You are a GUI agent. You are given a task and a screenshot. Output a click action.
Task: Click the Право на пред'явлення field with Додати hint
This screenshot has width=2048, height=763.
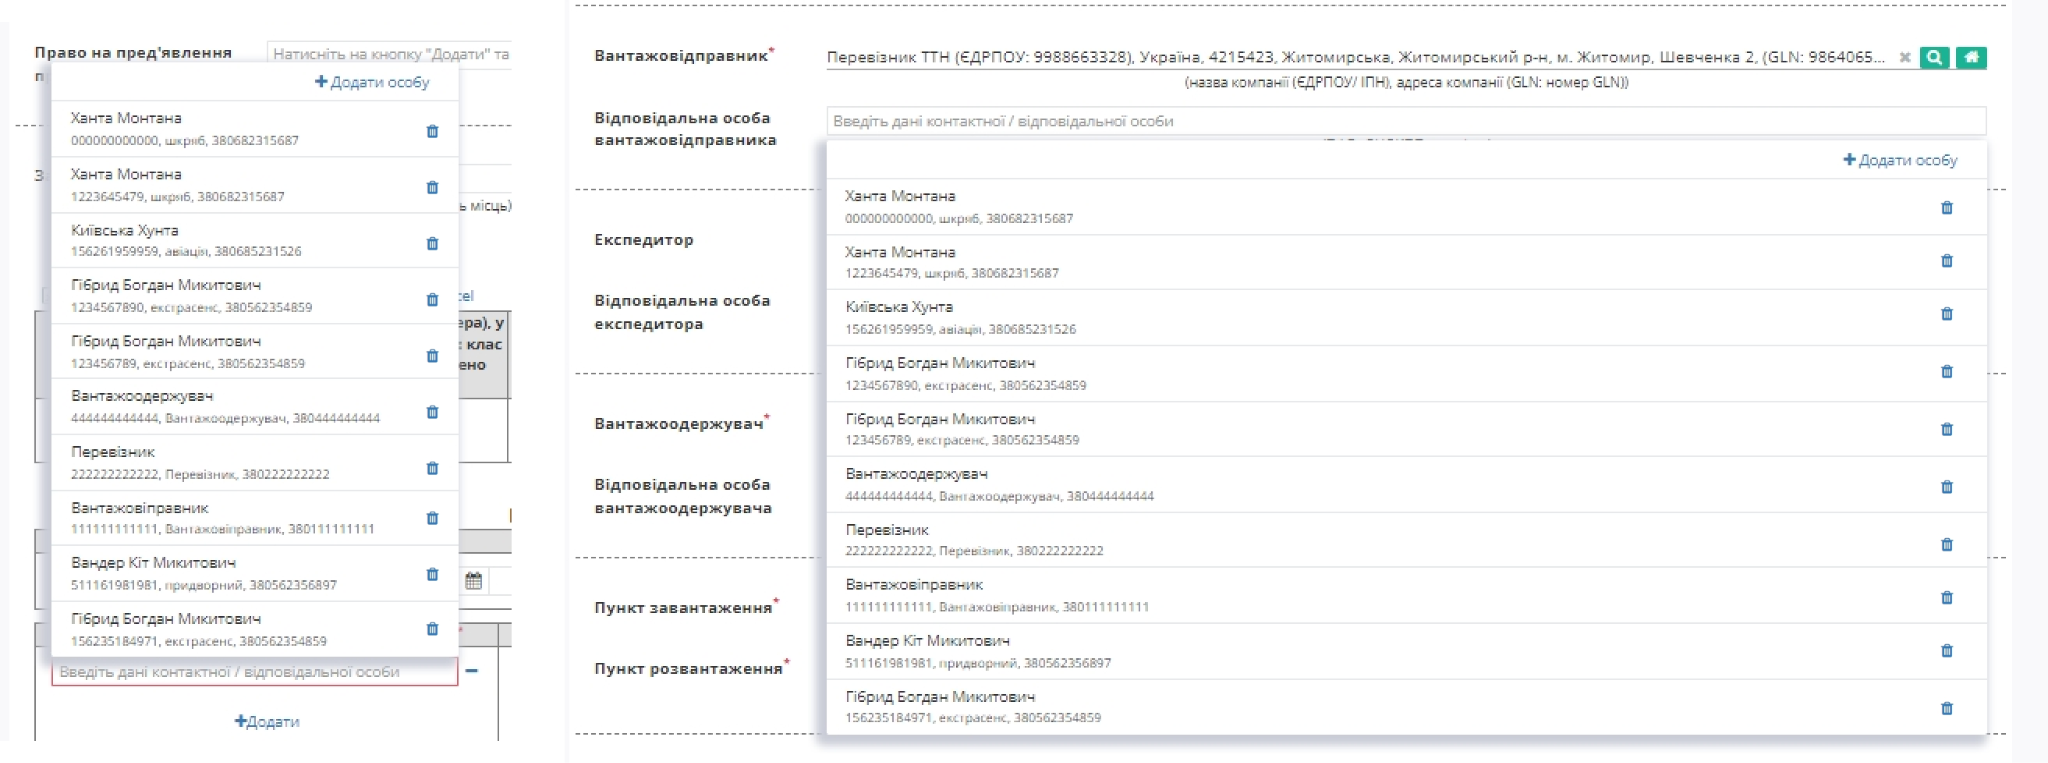click(390, 54)
